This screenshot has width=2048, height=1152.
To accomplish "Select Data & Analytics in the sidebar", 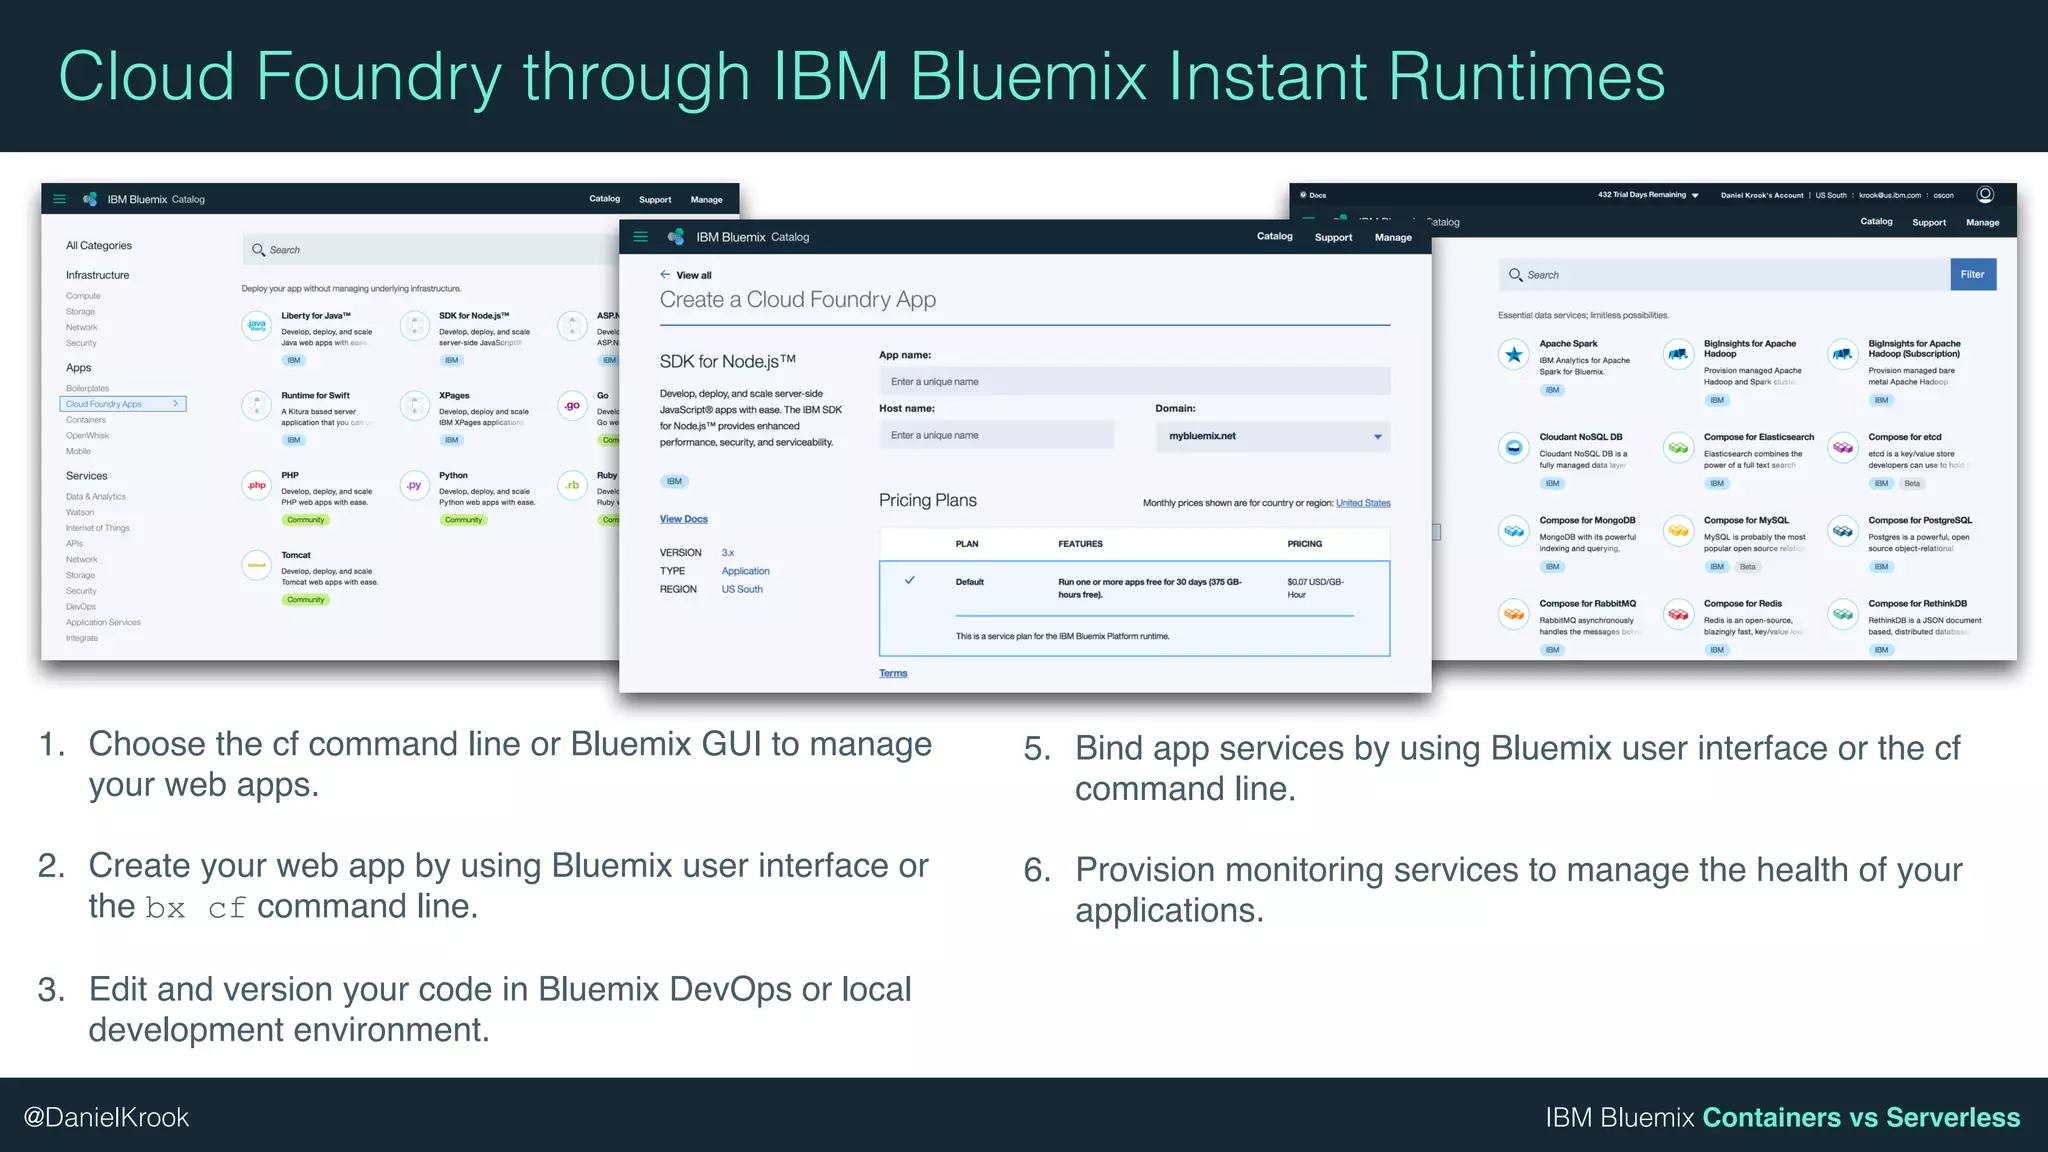I will pyautogui.click(x=96, y=497).
